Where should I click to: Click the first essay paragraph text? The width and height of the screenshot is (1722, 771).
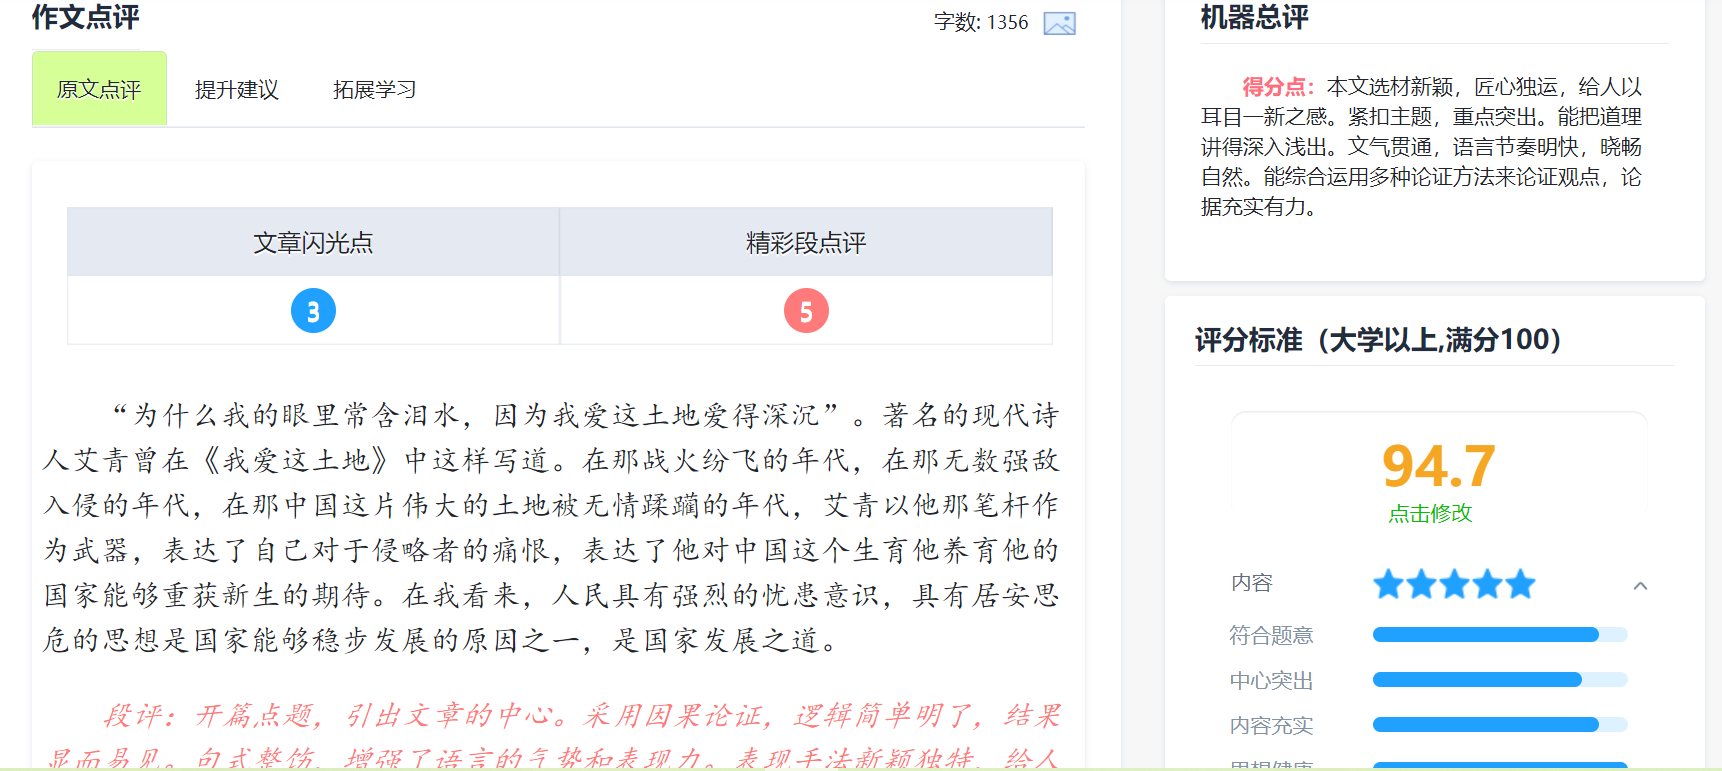[x=550, y=527]
